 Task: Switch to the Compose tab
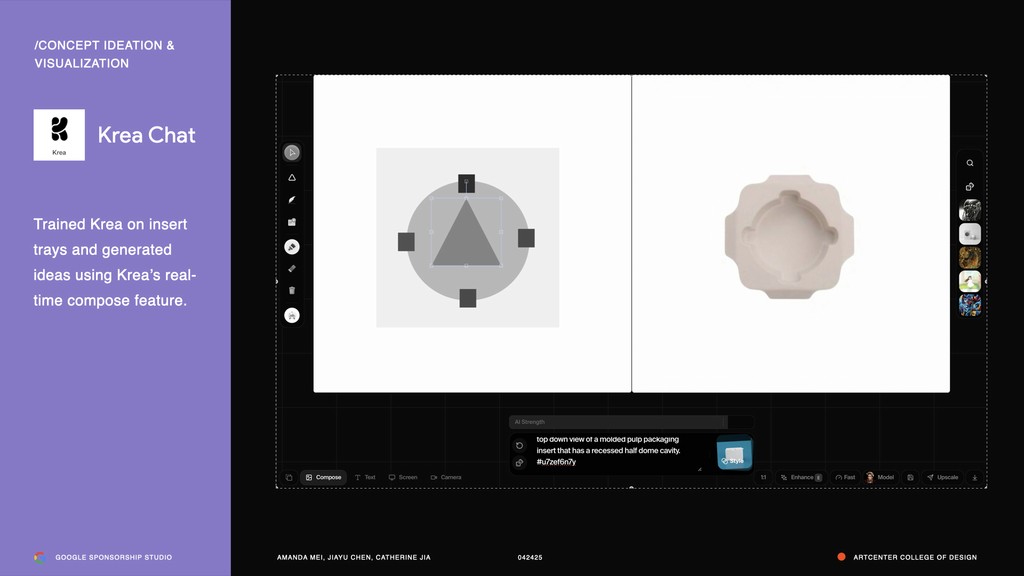[x=323, y=477]
